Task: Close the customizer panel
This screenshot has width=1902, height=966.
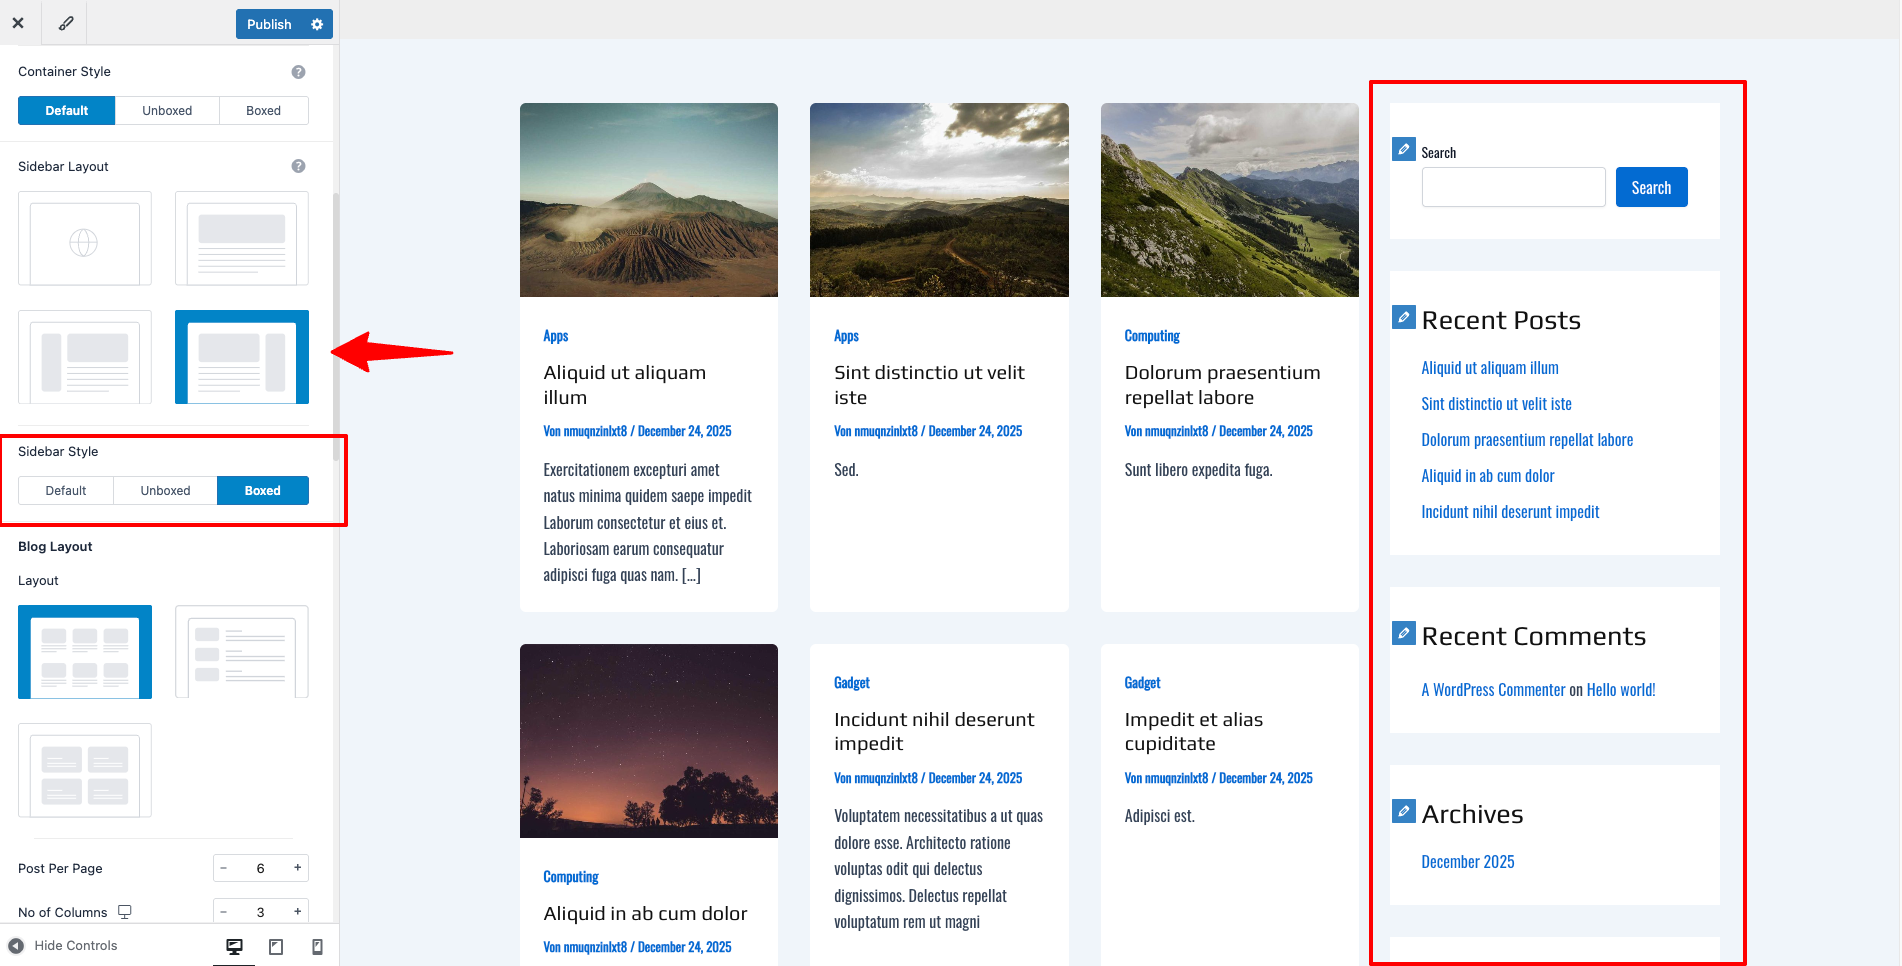Action: (18, 23)
